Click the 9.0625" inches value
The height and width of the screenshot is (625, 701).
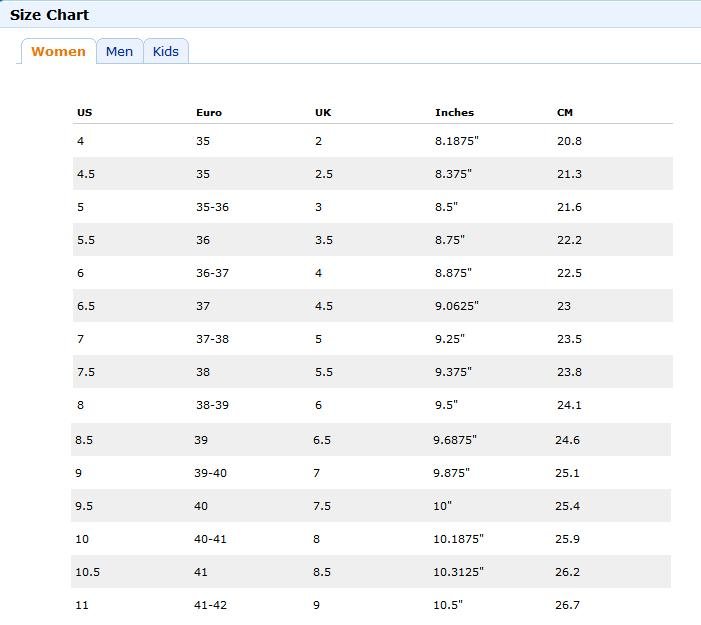click(x=456, y=306)
